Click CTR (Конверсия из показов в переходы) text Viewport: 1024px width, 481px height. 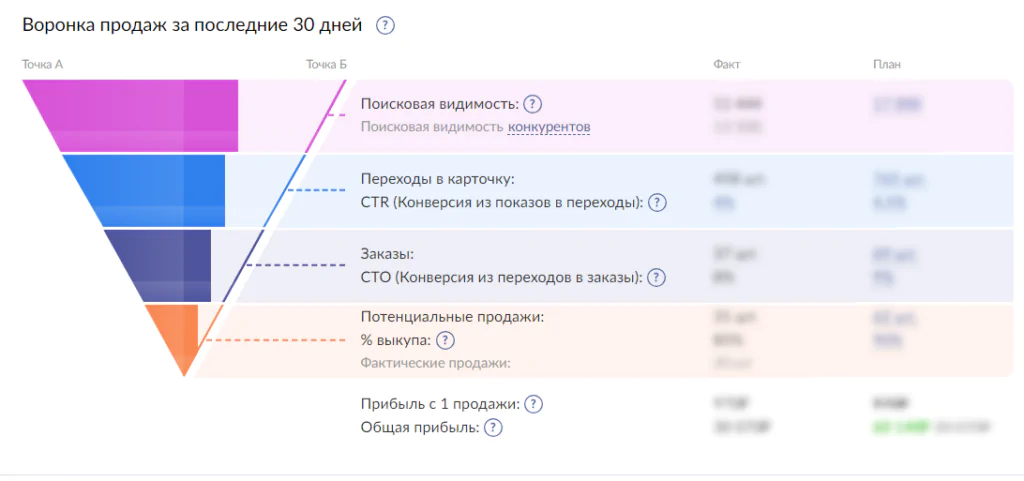502,202
